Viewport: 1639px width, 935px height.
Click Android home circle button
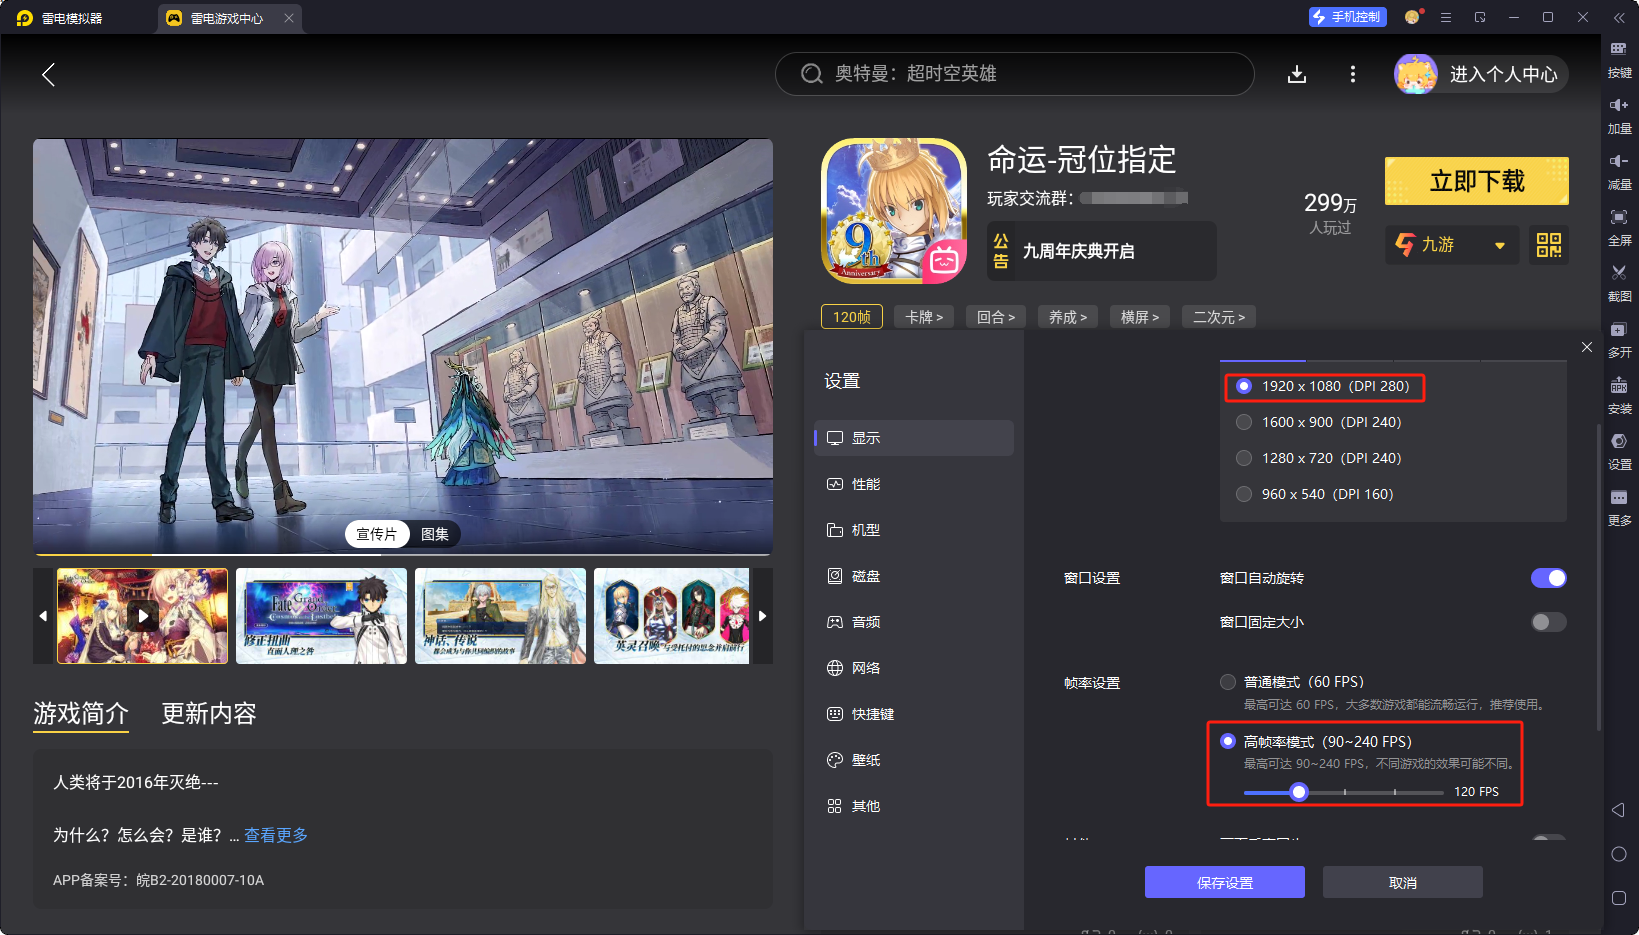tap(1619, 854)
